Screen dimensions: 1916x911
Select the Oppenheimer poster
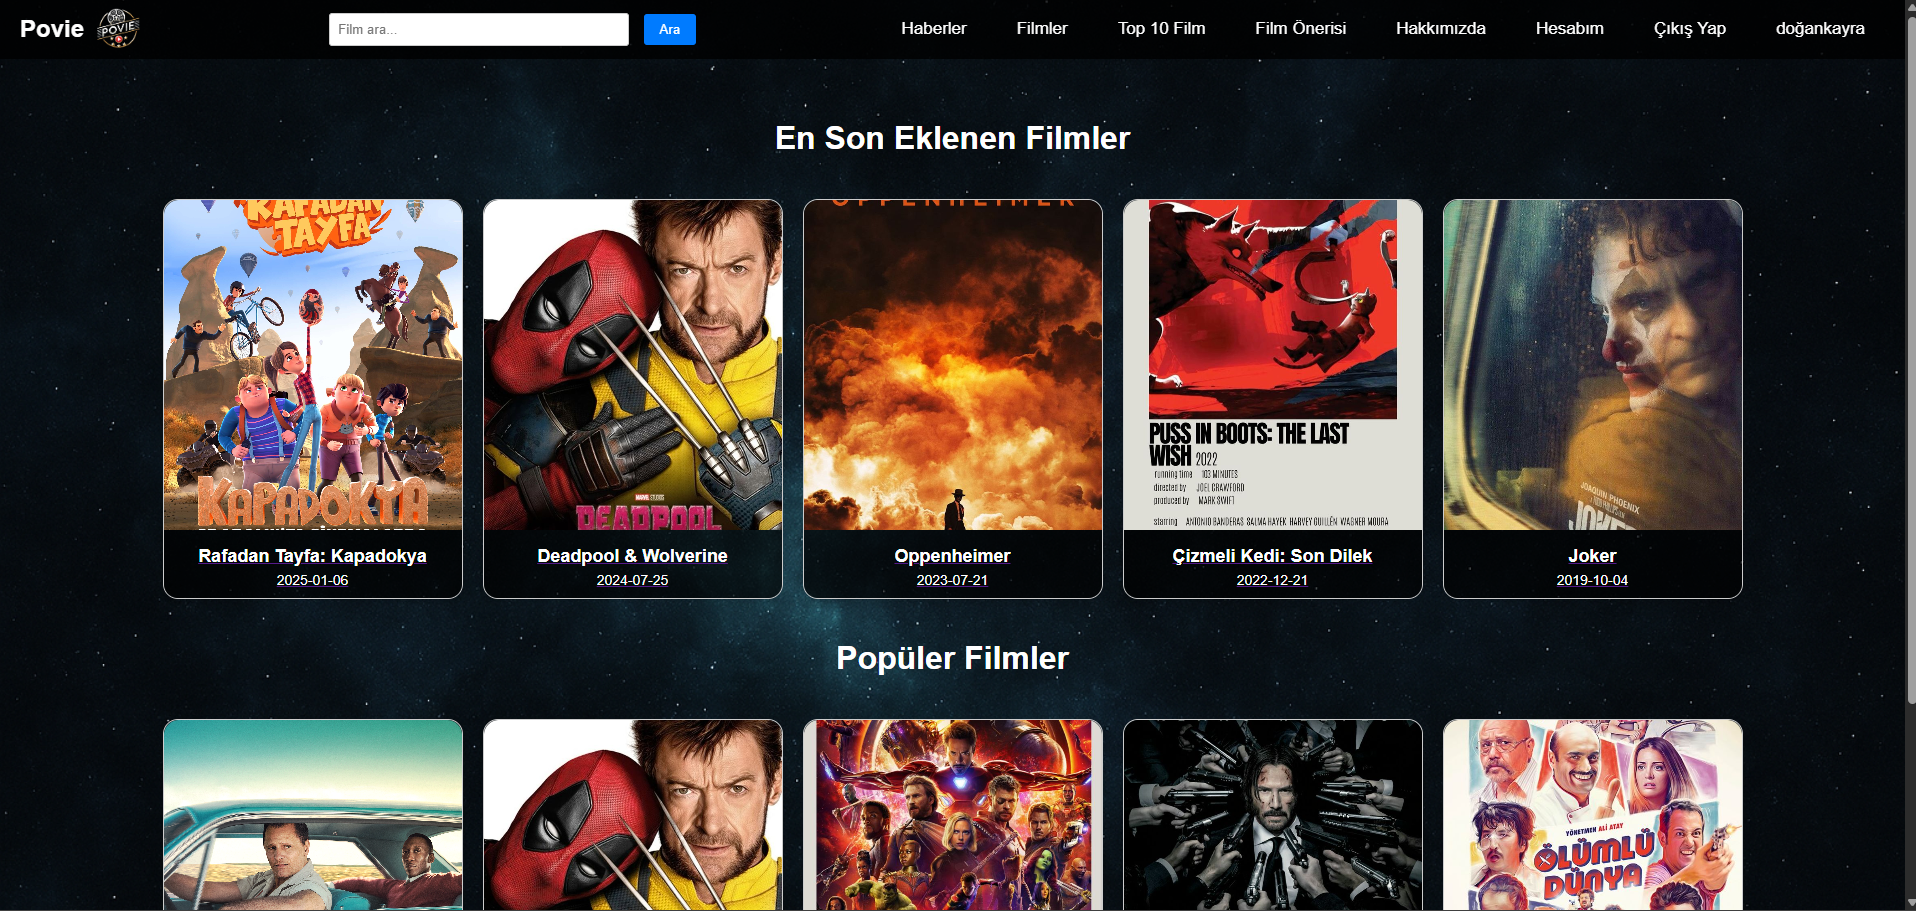tap(951, 365)
